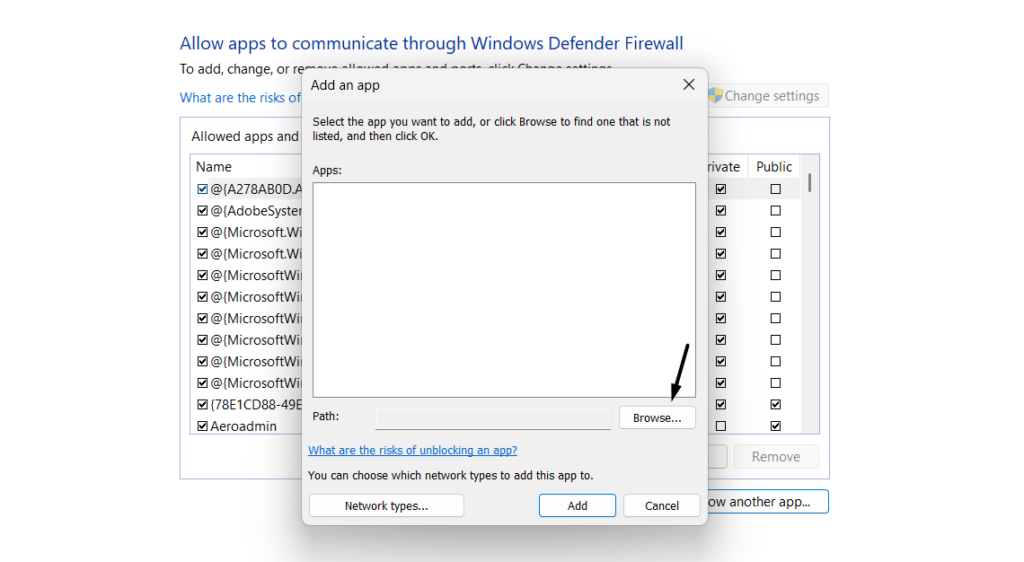Viewport: 1024px width, 562px height.
Task: Click the Allow another app... button
Action: pyautogui.click(x=768, y=502)
